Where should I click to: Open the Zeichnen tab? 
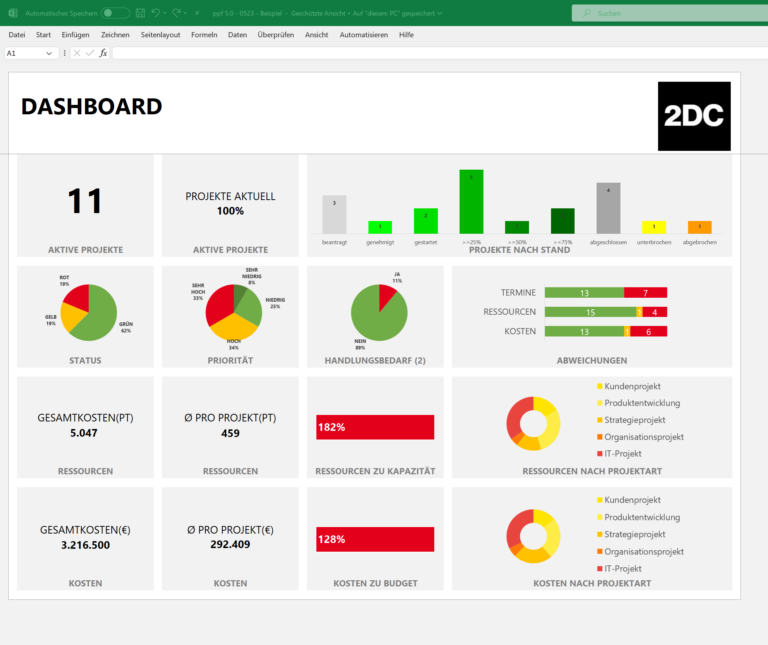pyautogui.click(x=115, y=35)
